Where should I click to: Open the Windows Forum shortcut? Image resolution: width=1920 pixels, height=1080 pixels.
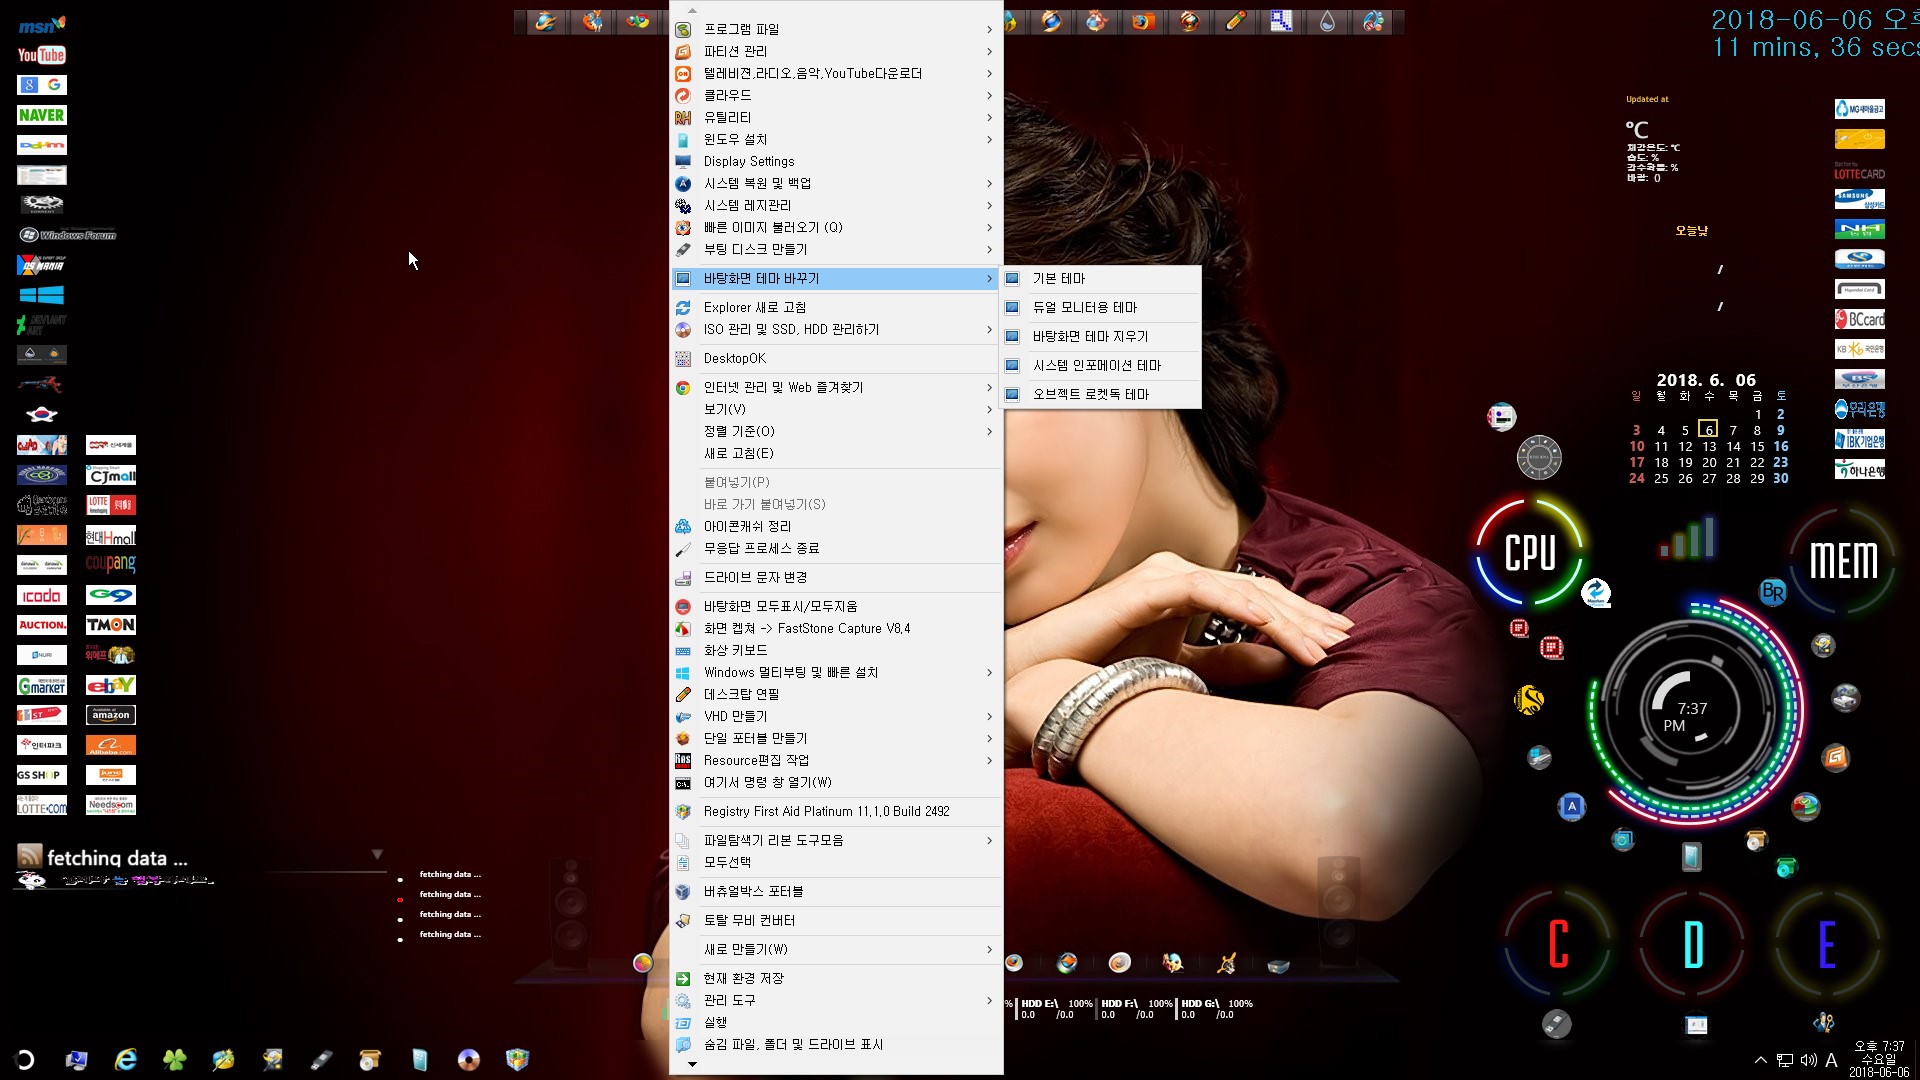68,235
